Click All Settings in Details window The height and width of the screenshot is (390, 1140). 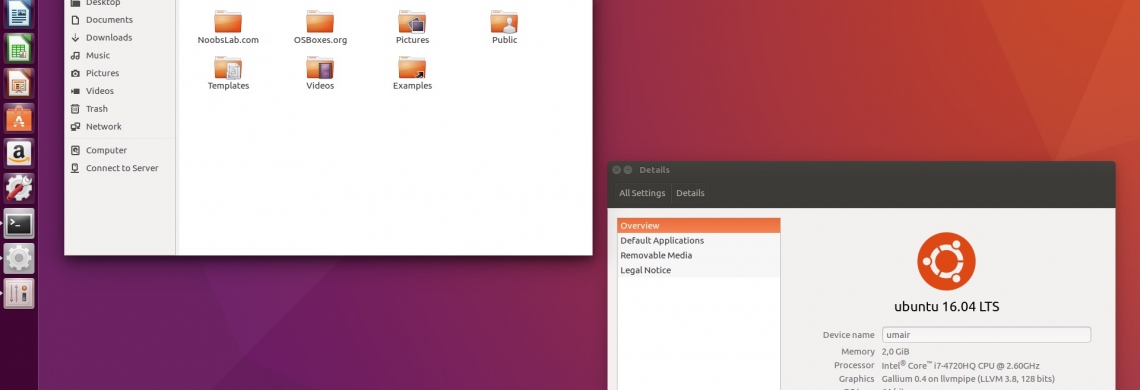pyautogui.click(x=642, y=194)
